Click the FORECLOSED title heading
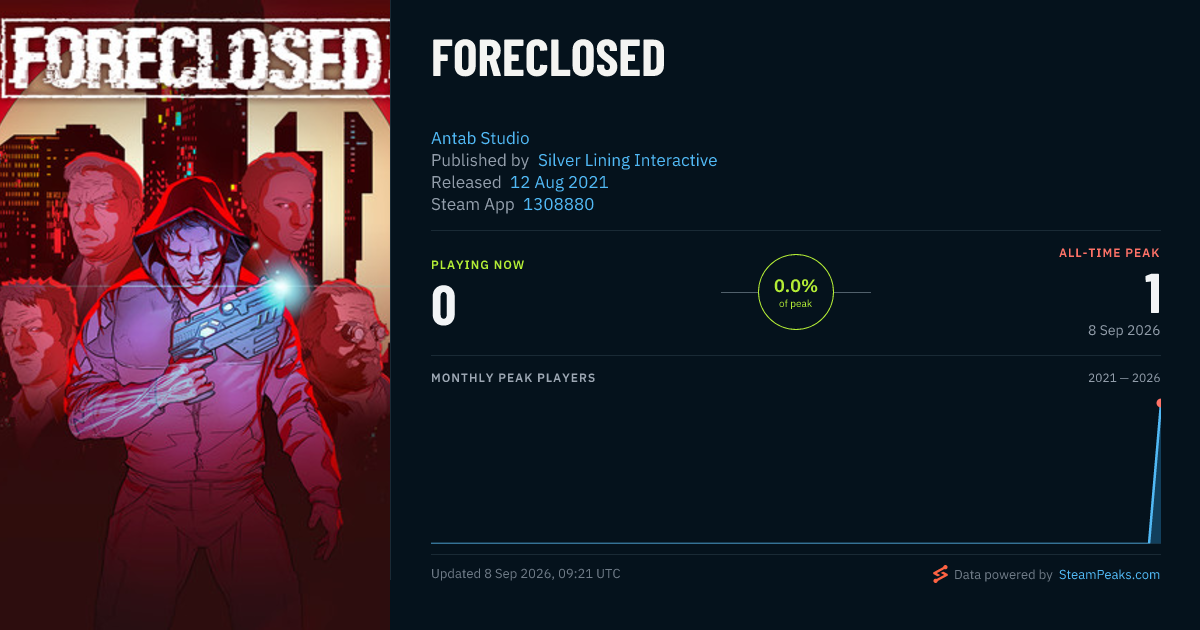 [x=548, y=58]
